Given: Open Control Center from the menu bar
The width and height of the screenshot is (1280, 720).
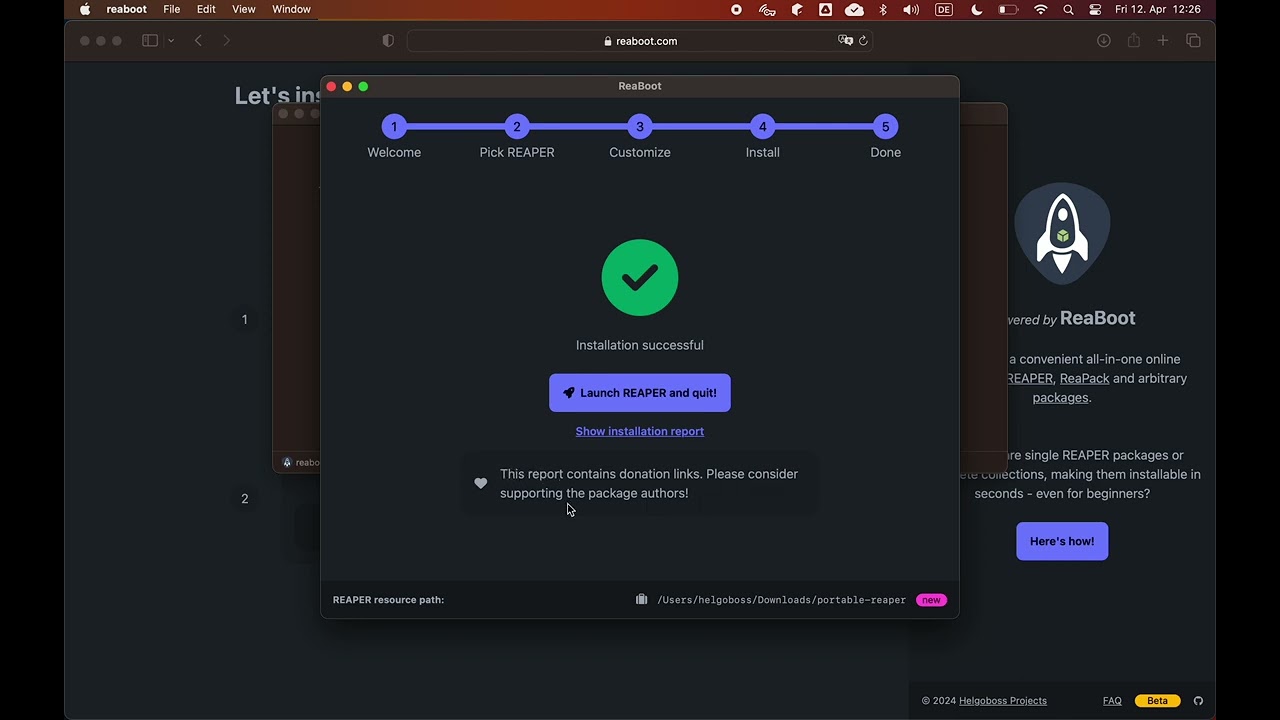Looking at the screenshot, I should (x=1095, y=10).
